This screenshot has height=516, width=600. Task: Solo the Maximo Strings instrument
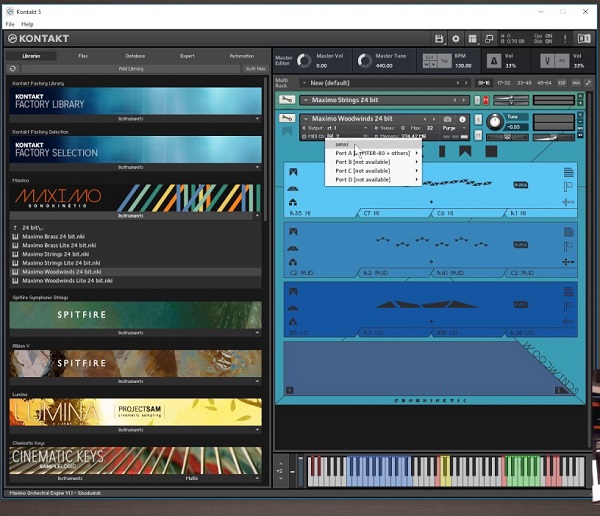click(x=477, y=100)
